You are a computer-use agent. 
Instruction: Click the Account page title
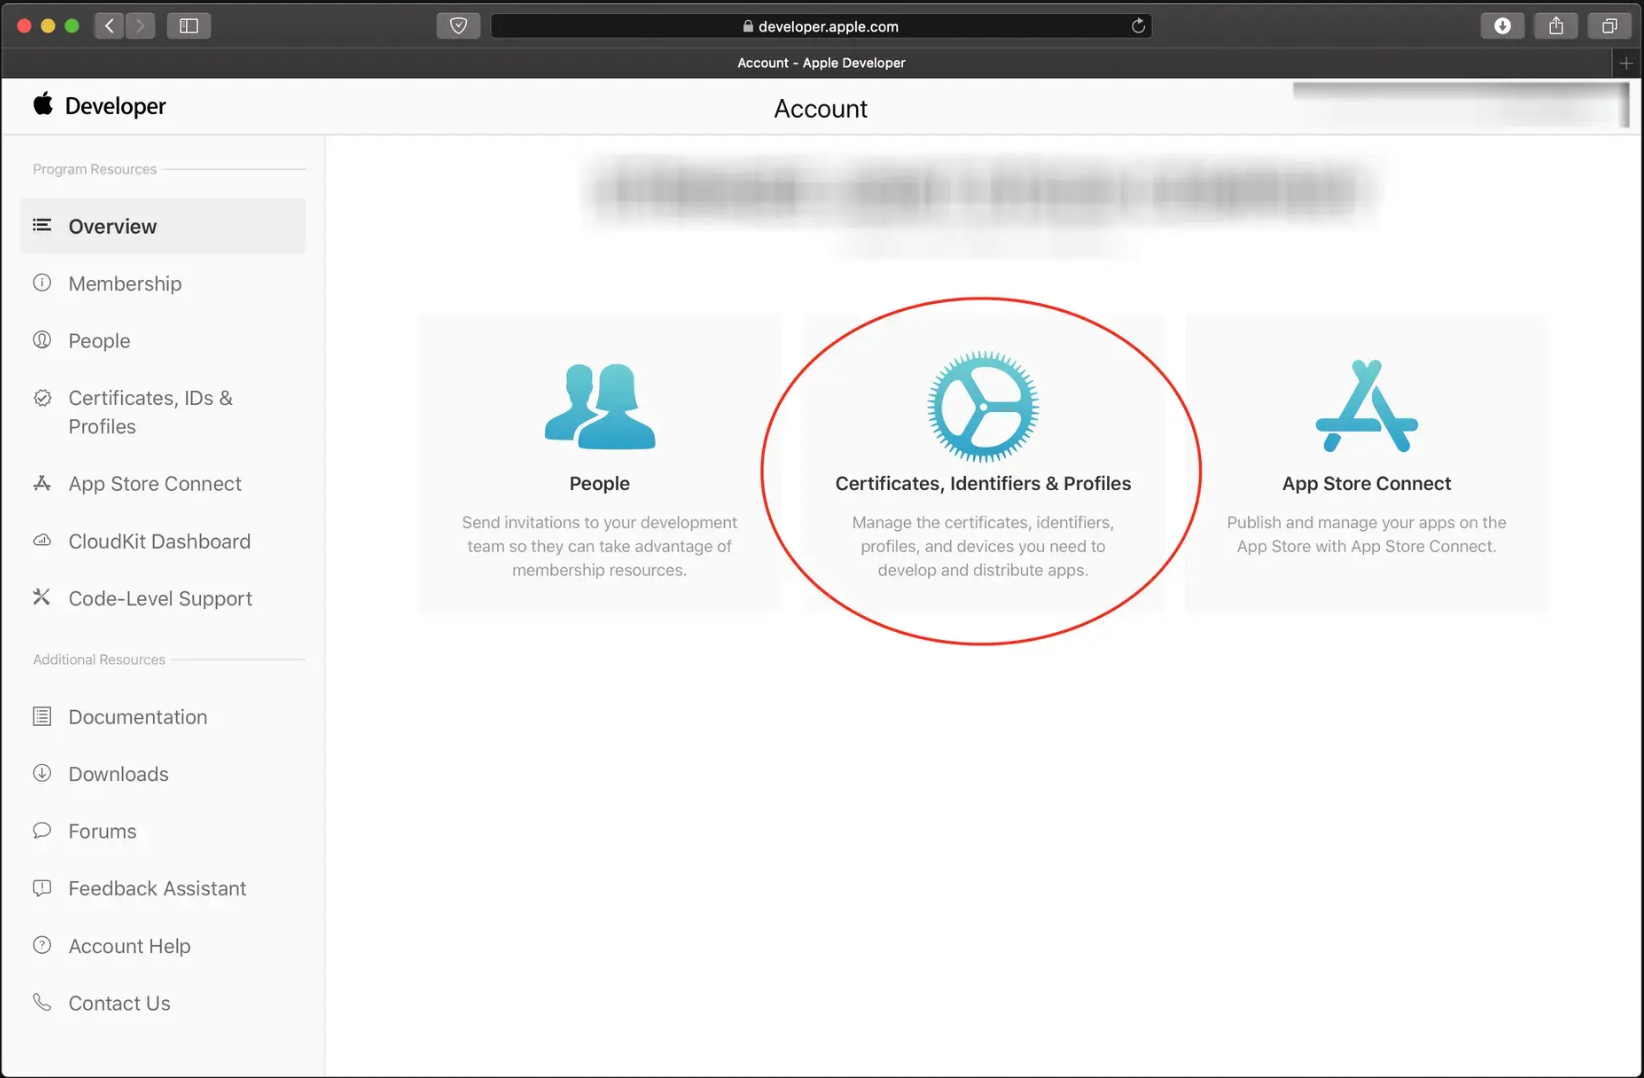821,109
